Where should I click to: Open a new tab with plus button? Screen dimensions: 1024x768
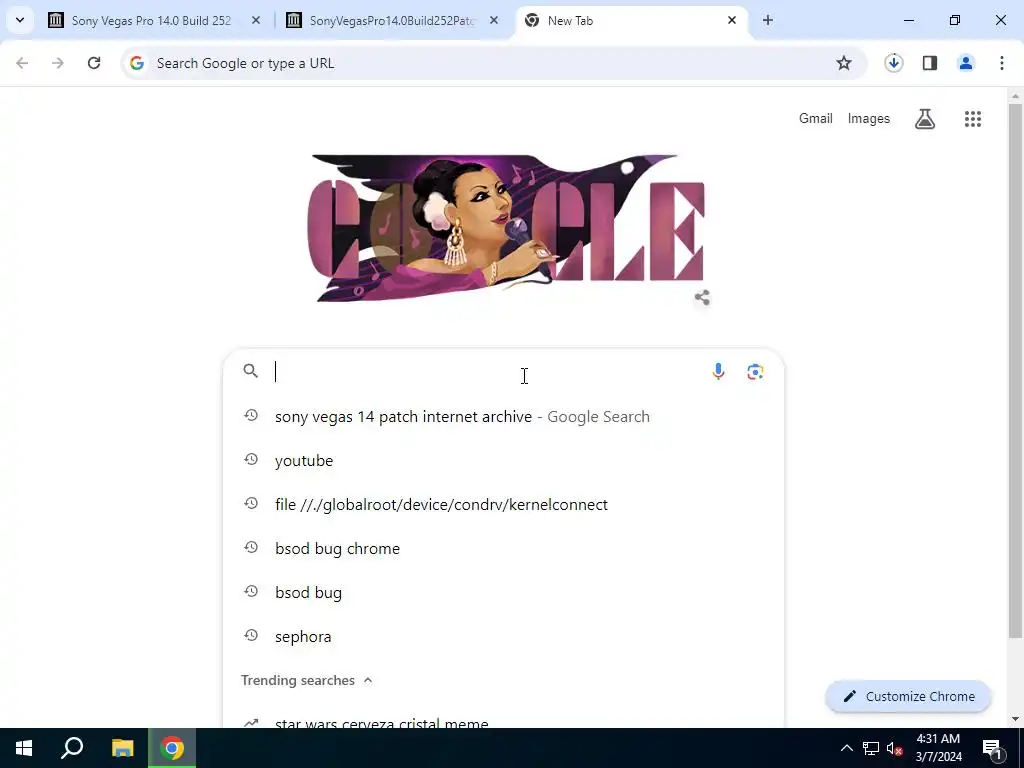pyautogui.click(x=768, y=20)
